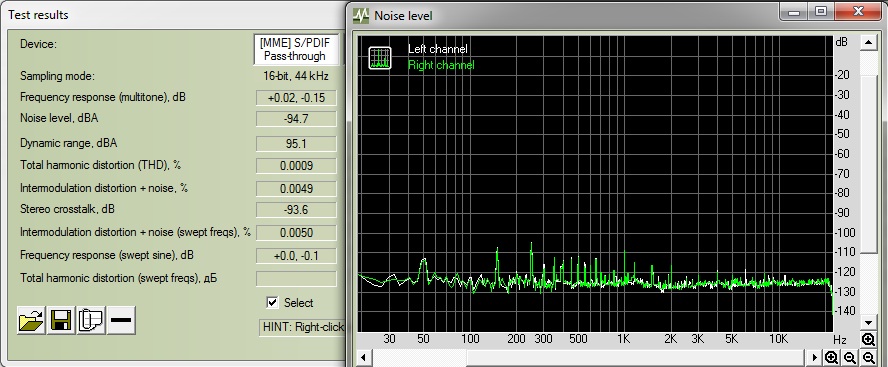
Task: Toggle the Select checkbox
Action: tap(272, 302)
